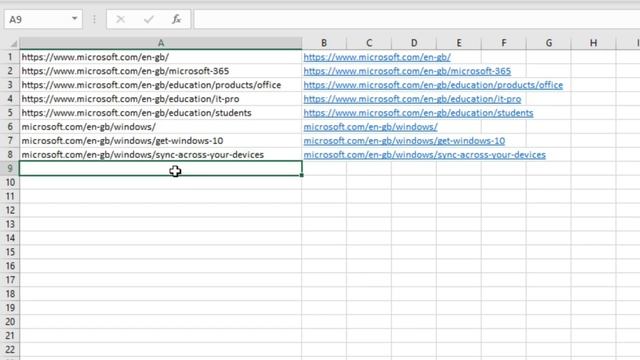
Task: Select row 3 header
Action: tap(10, 85)
